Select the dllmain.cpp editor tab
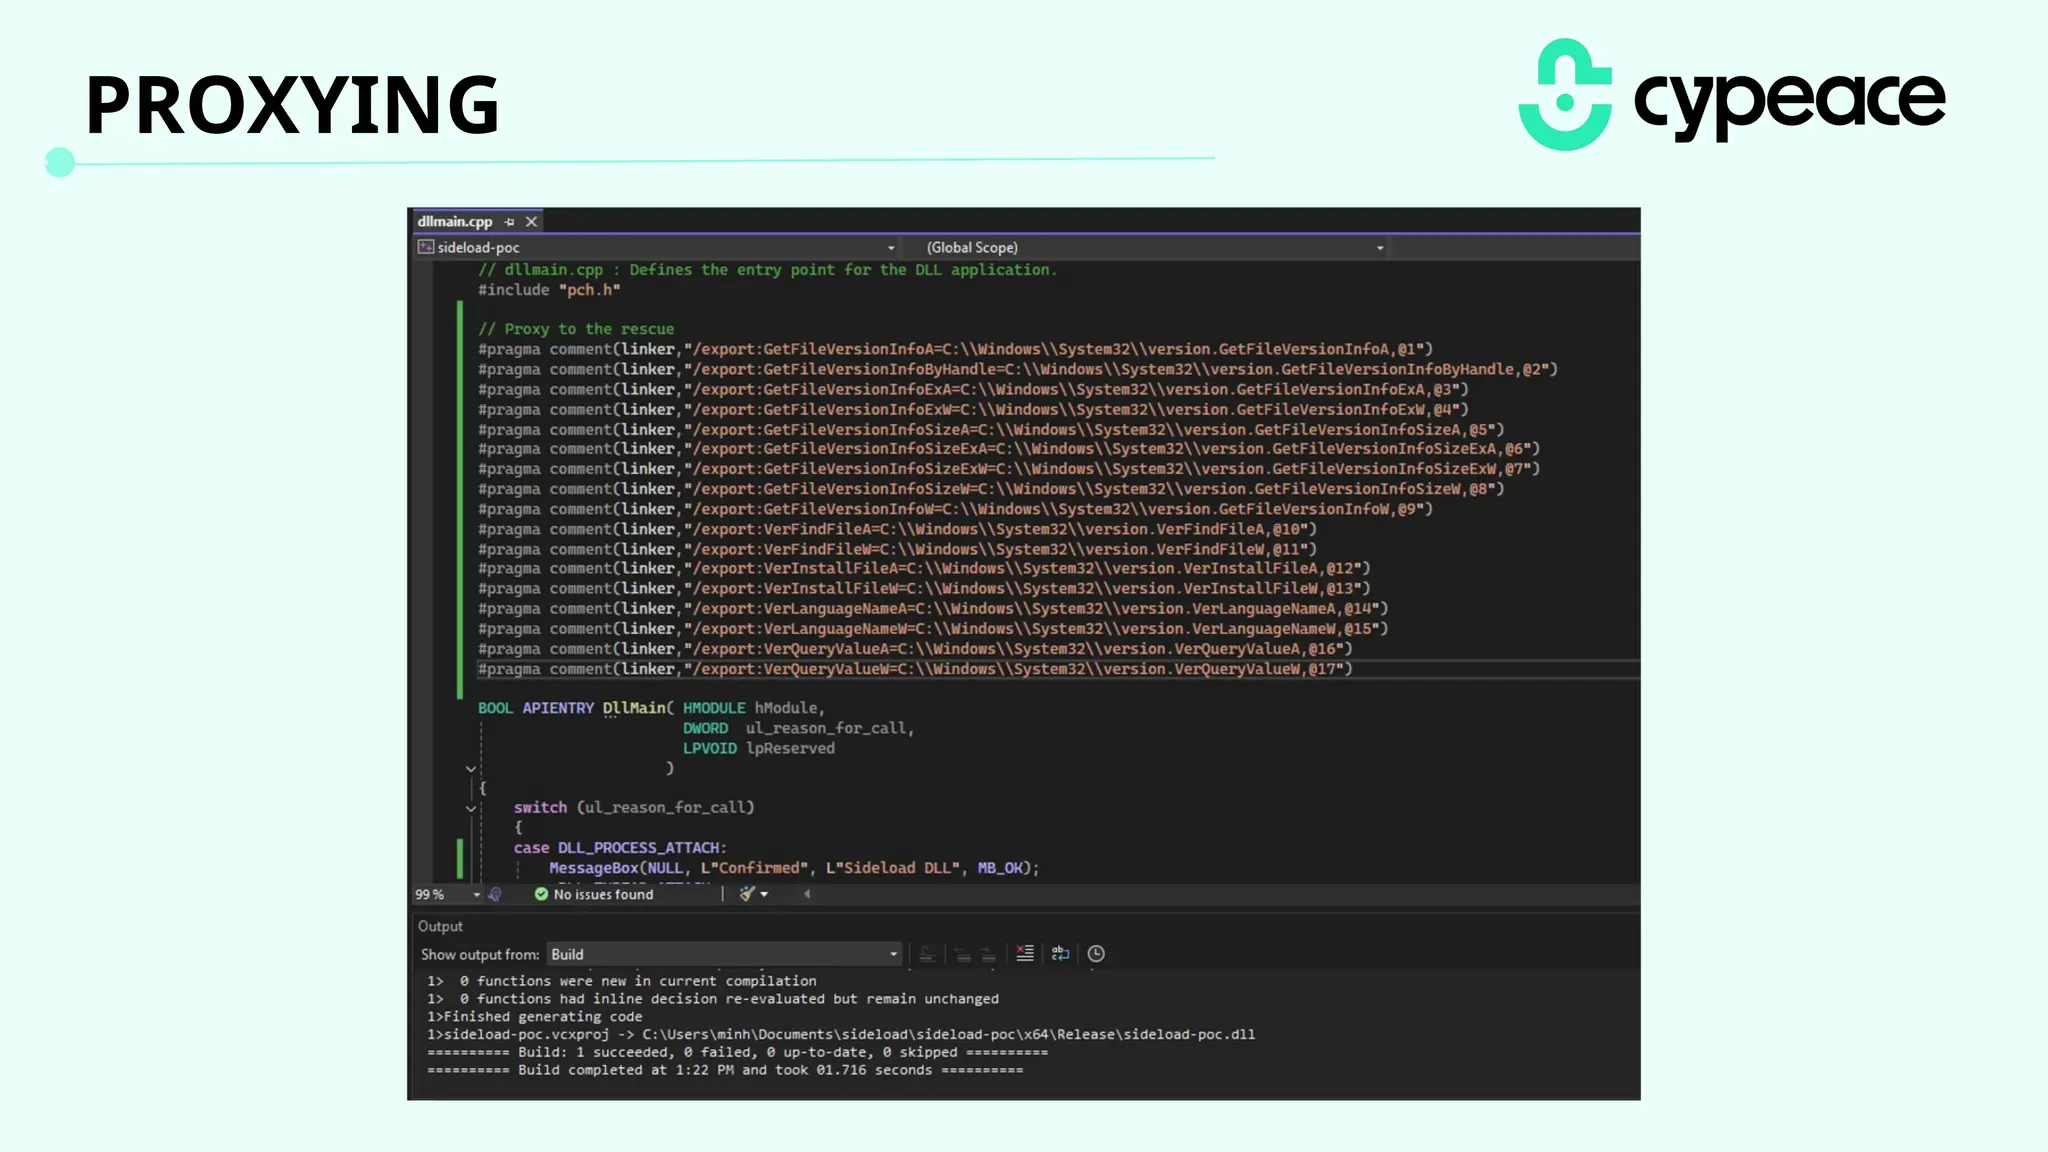 click(455, 222)
